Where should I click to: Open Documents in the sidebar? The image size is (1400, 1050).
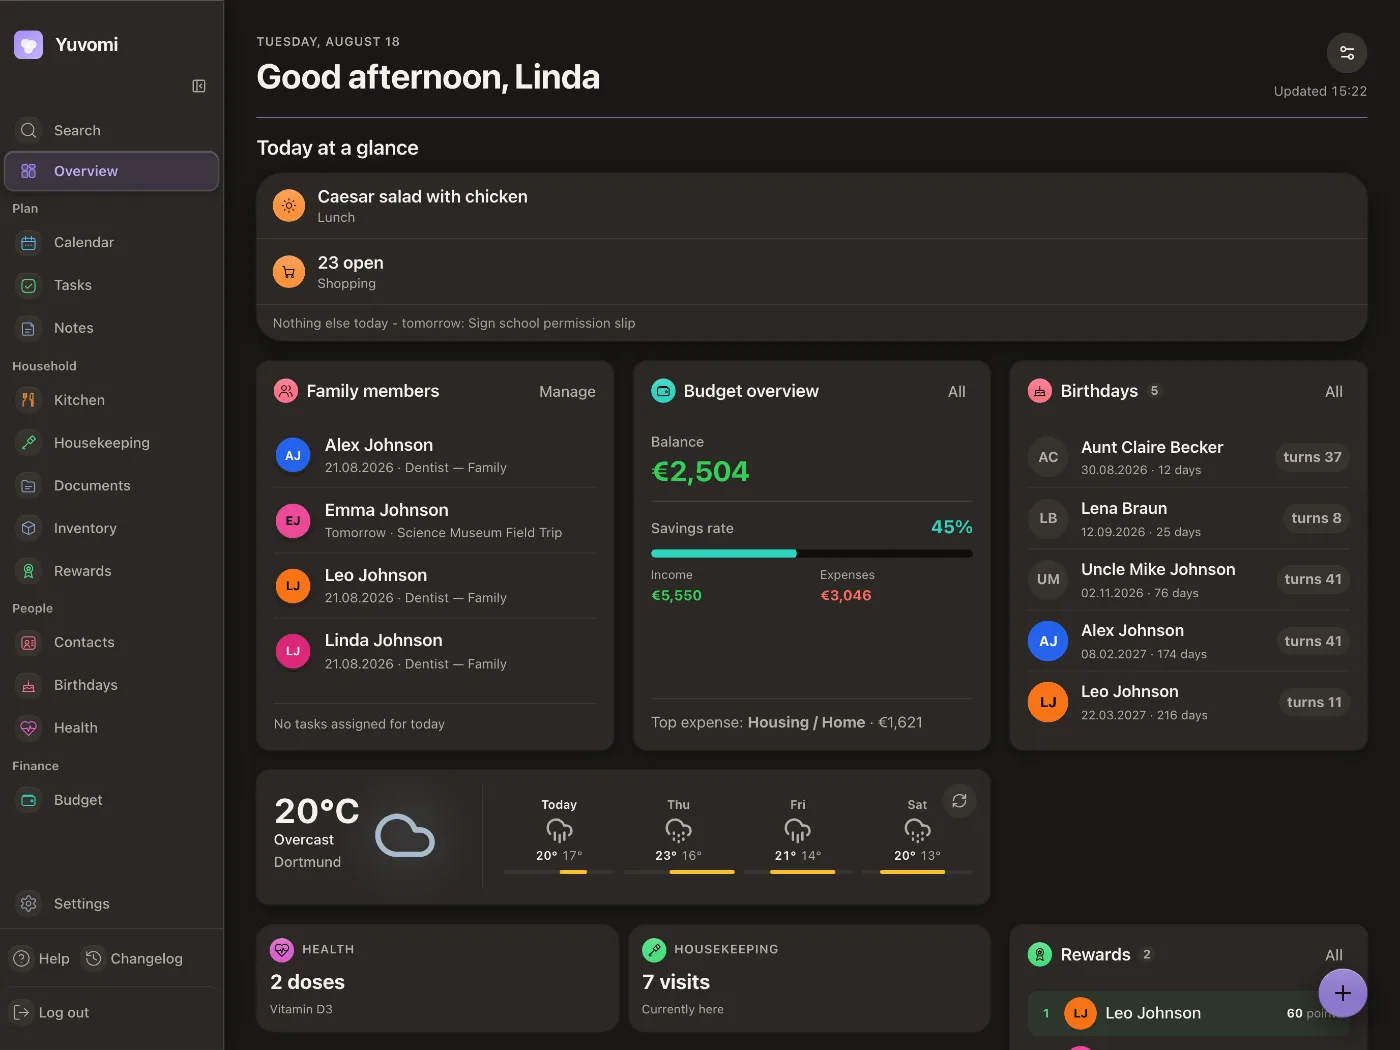click(112, 486)
